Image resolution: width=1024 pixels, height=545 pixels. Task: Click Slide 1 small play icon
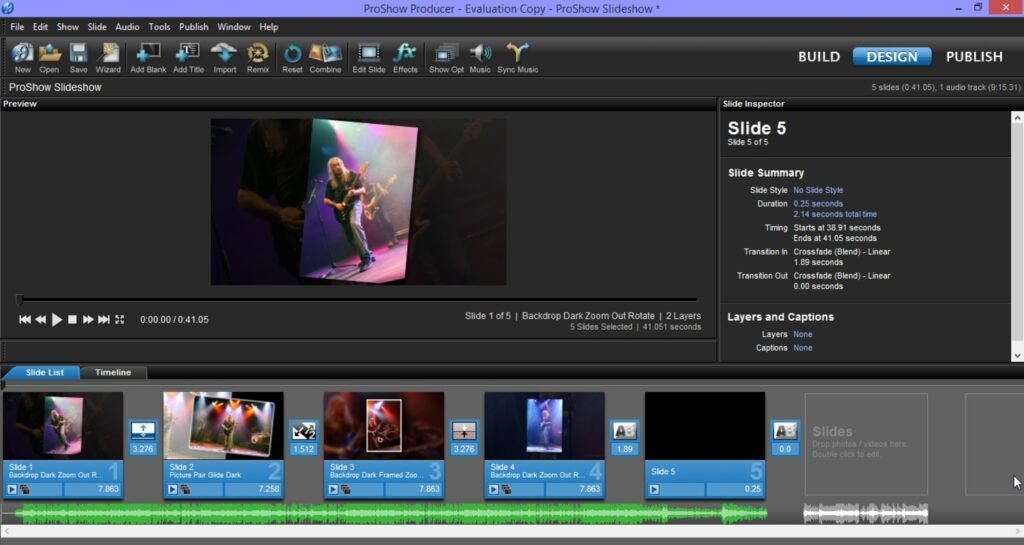[x=12, y=489]
